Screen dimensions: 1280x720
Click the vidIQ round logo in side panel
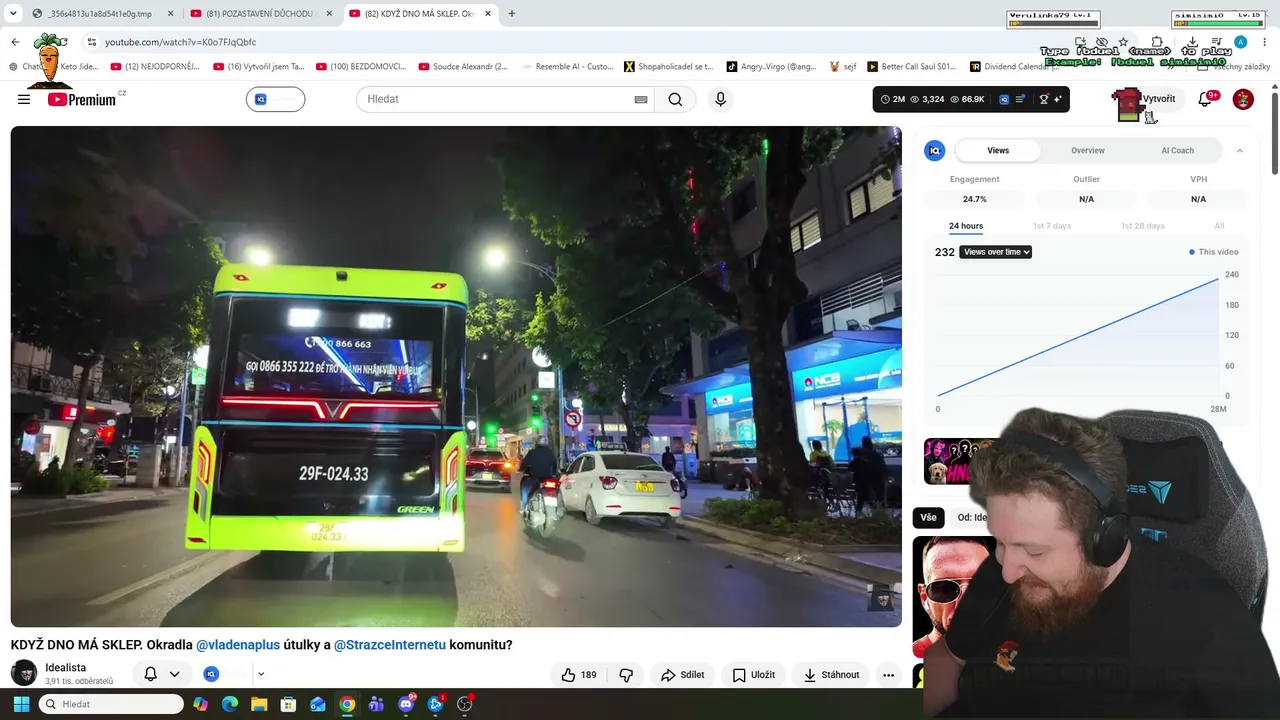pyautogui.click(x=935, y=150)
